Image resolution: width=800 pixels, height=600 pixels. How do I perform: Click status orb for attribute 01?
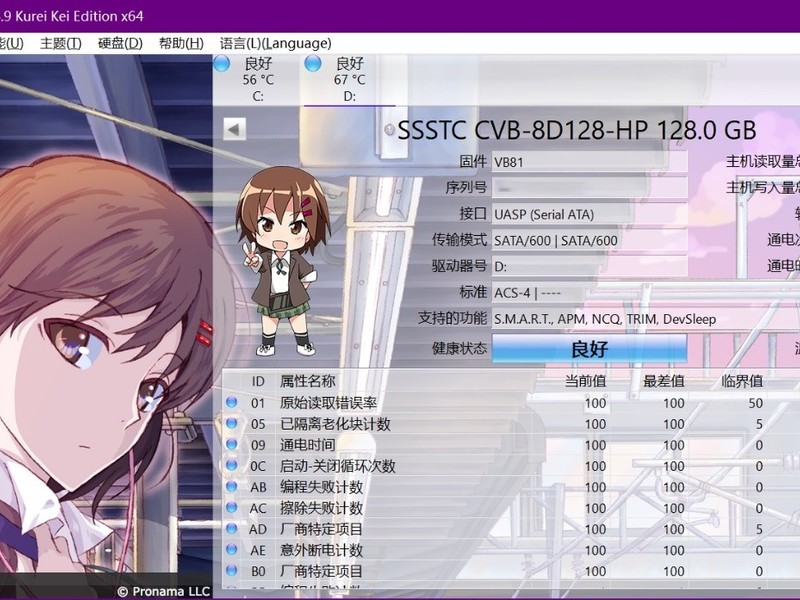coord(232,402)
